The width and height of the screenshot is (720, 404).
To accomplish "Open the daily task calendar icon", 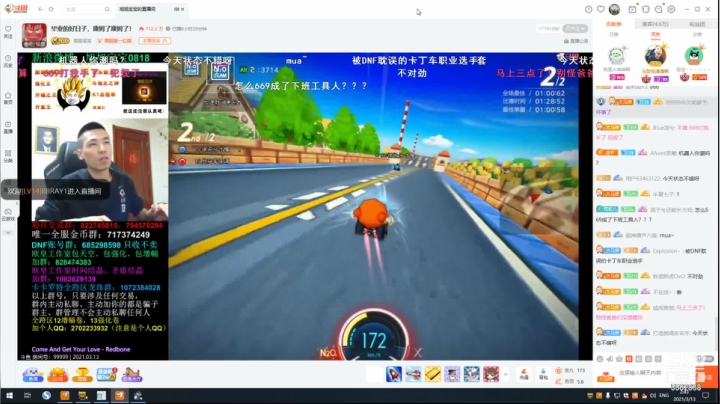I will tap(632, 9).
